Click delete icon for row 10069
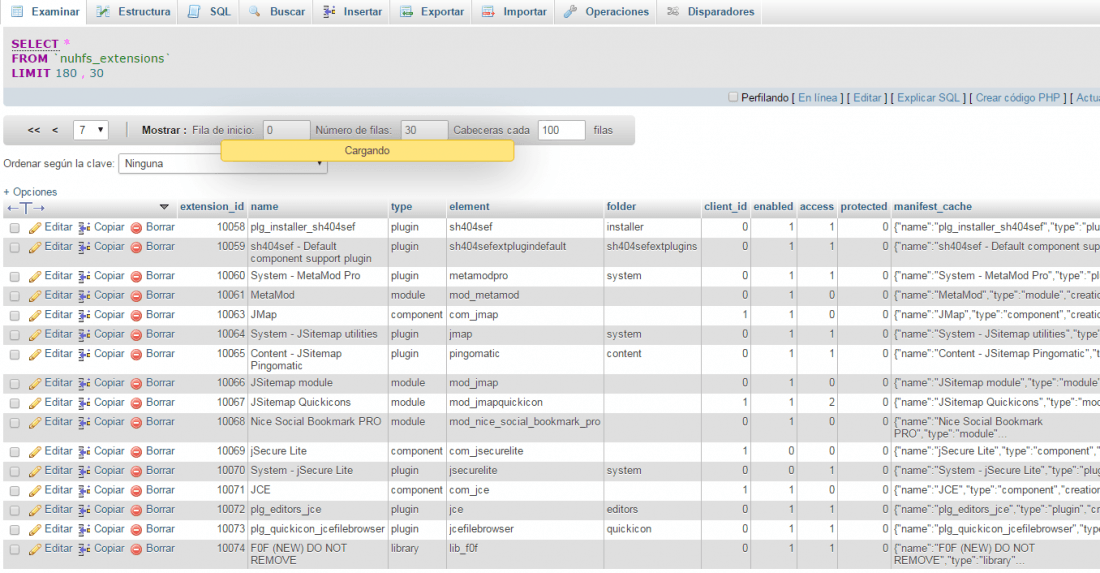Viewport: 1100px width, 573px height. (137, 452)
